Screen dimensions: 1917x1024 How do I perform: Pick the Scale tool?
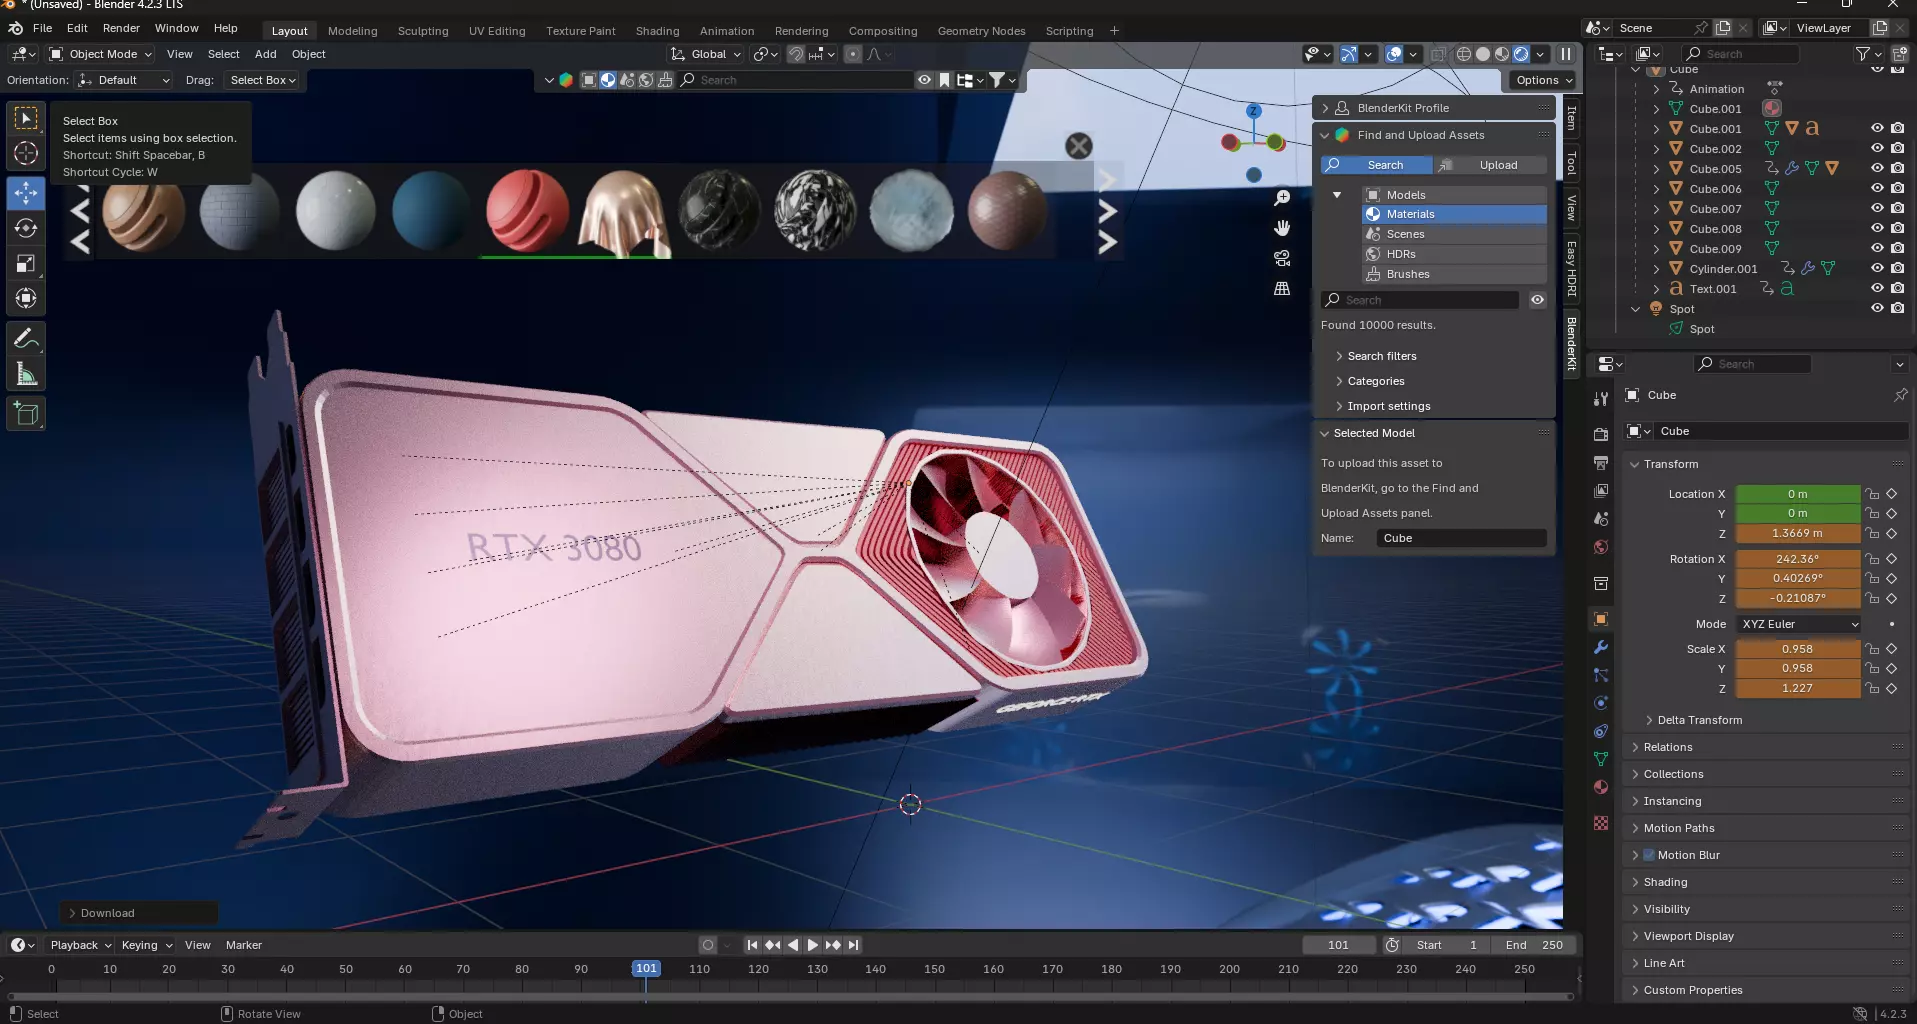[26, 263]
